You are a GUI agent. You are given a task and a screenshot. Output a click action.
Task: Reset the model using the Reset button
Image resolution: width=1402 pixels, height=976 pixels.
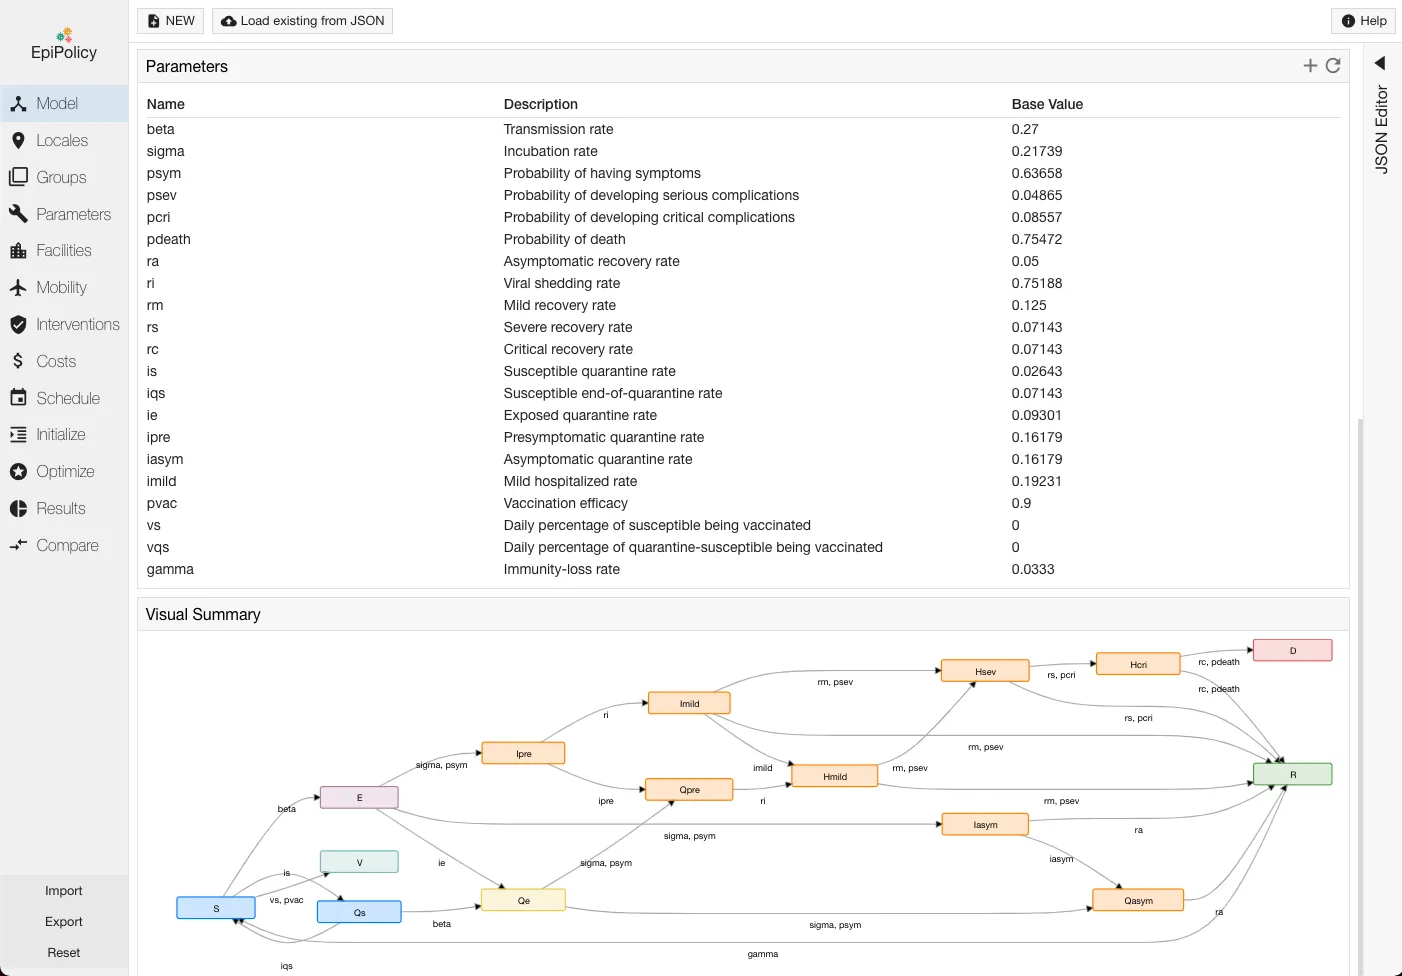tap(63, 952)
